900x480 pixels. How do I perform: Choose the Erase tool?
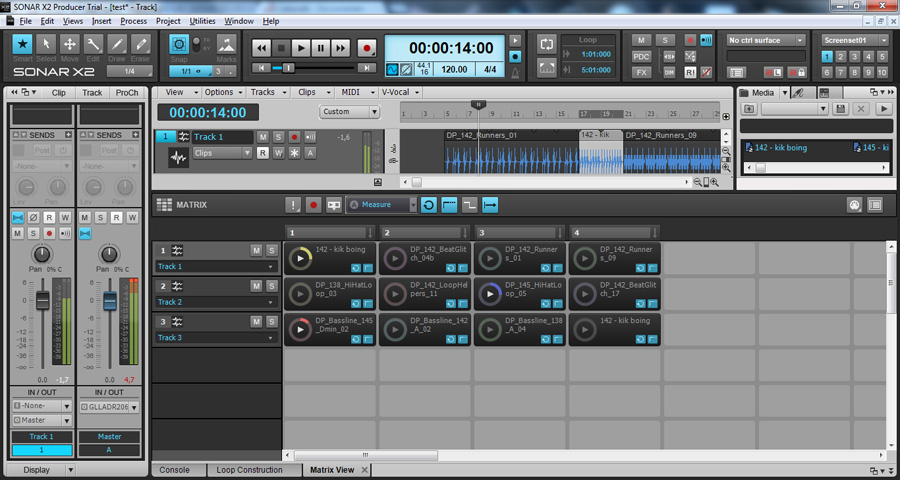pyautogui.click(x=141, y=44)
